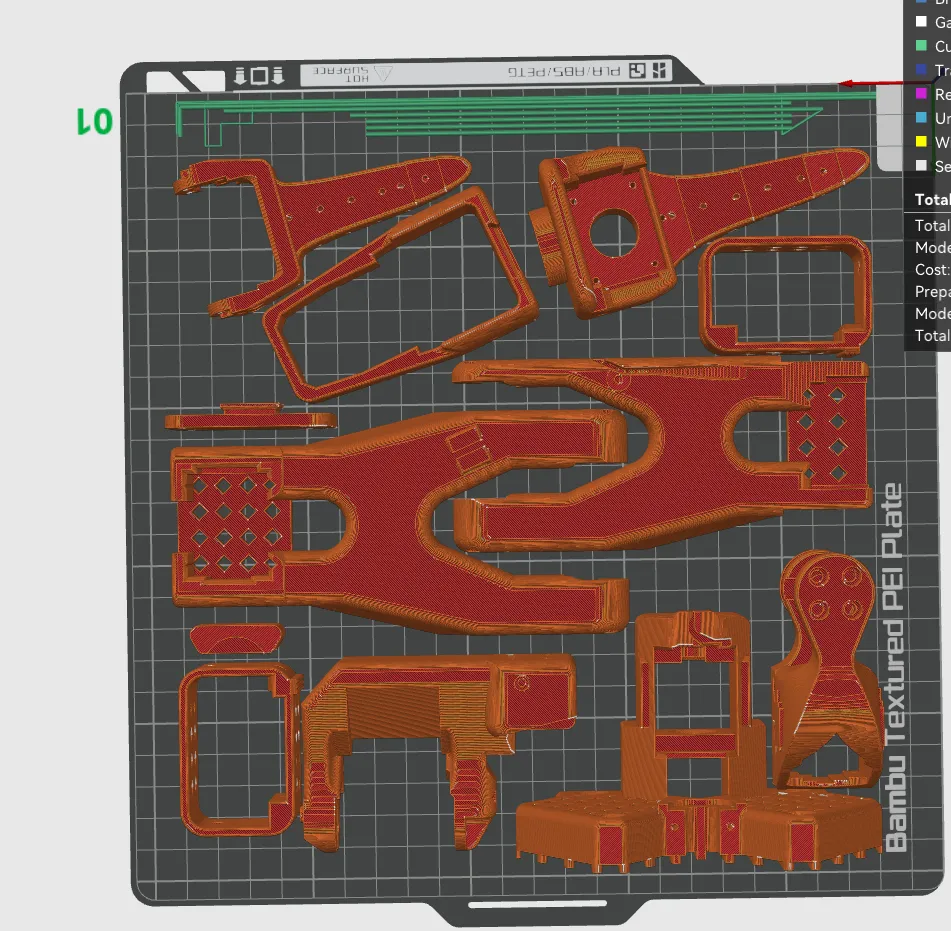Click the dark blue legend swatch
951x931 pixels.
point(921,70)
